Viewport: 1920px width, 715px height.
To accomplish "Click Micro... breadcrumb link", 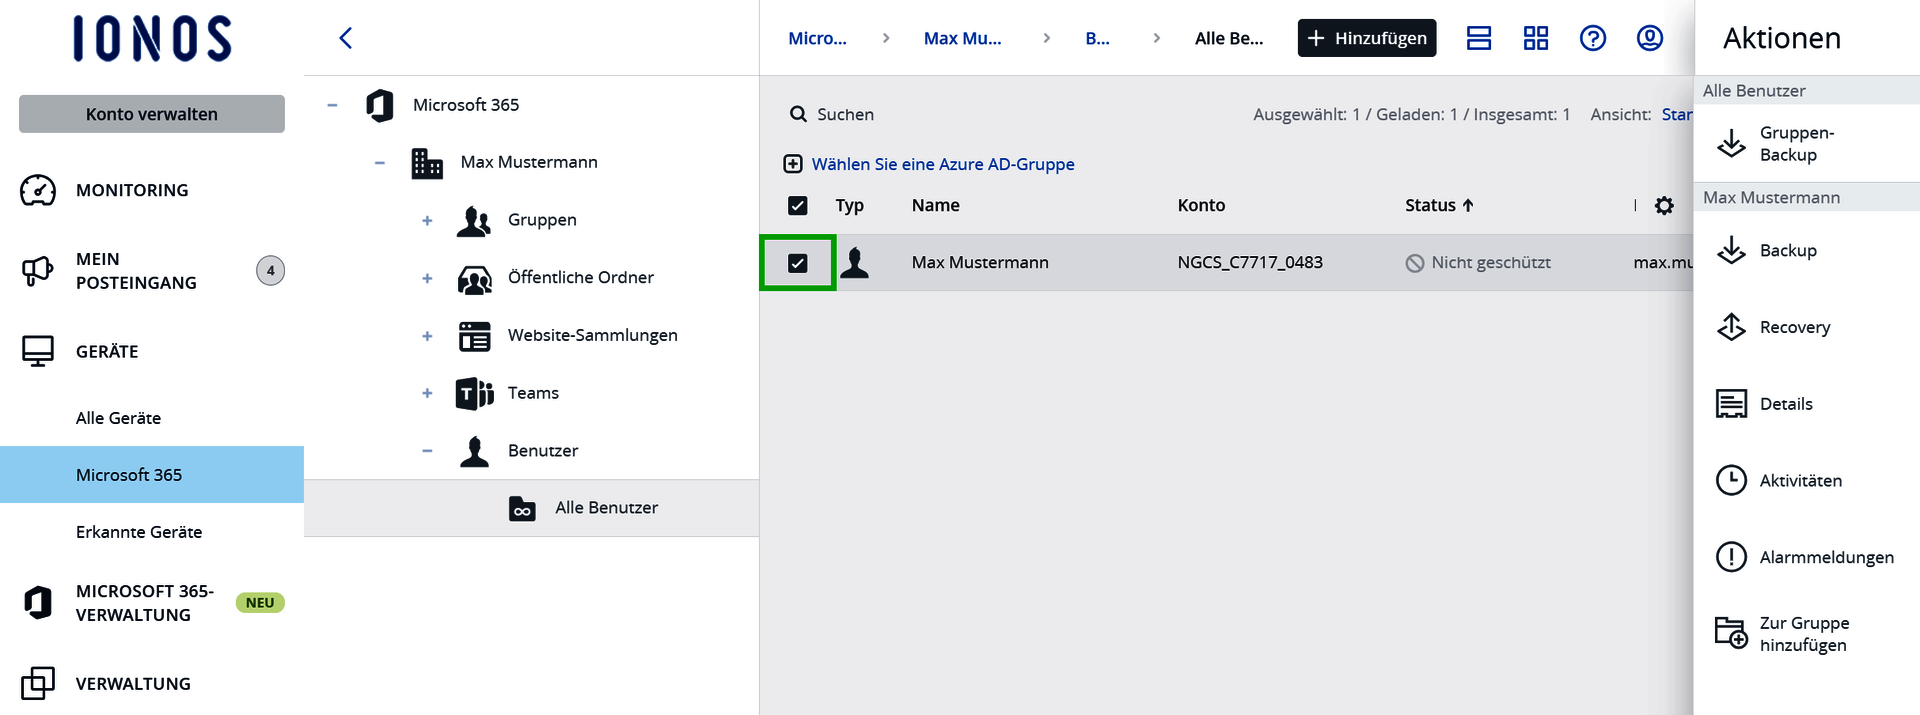I will 817,38.
